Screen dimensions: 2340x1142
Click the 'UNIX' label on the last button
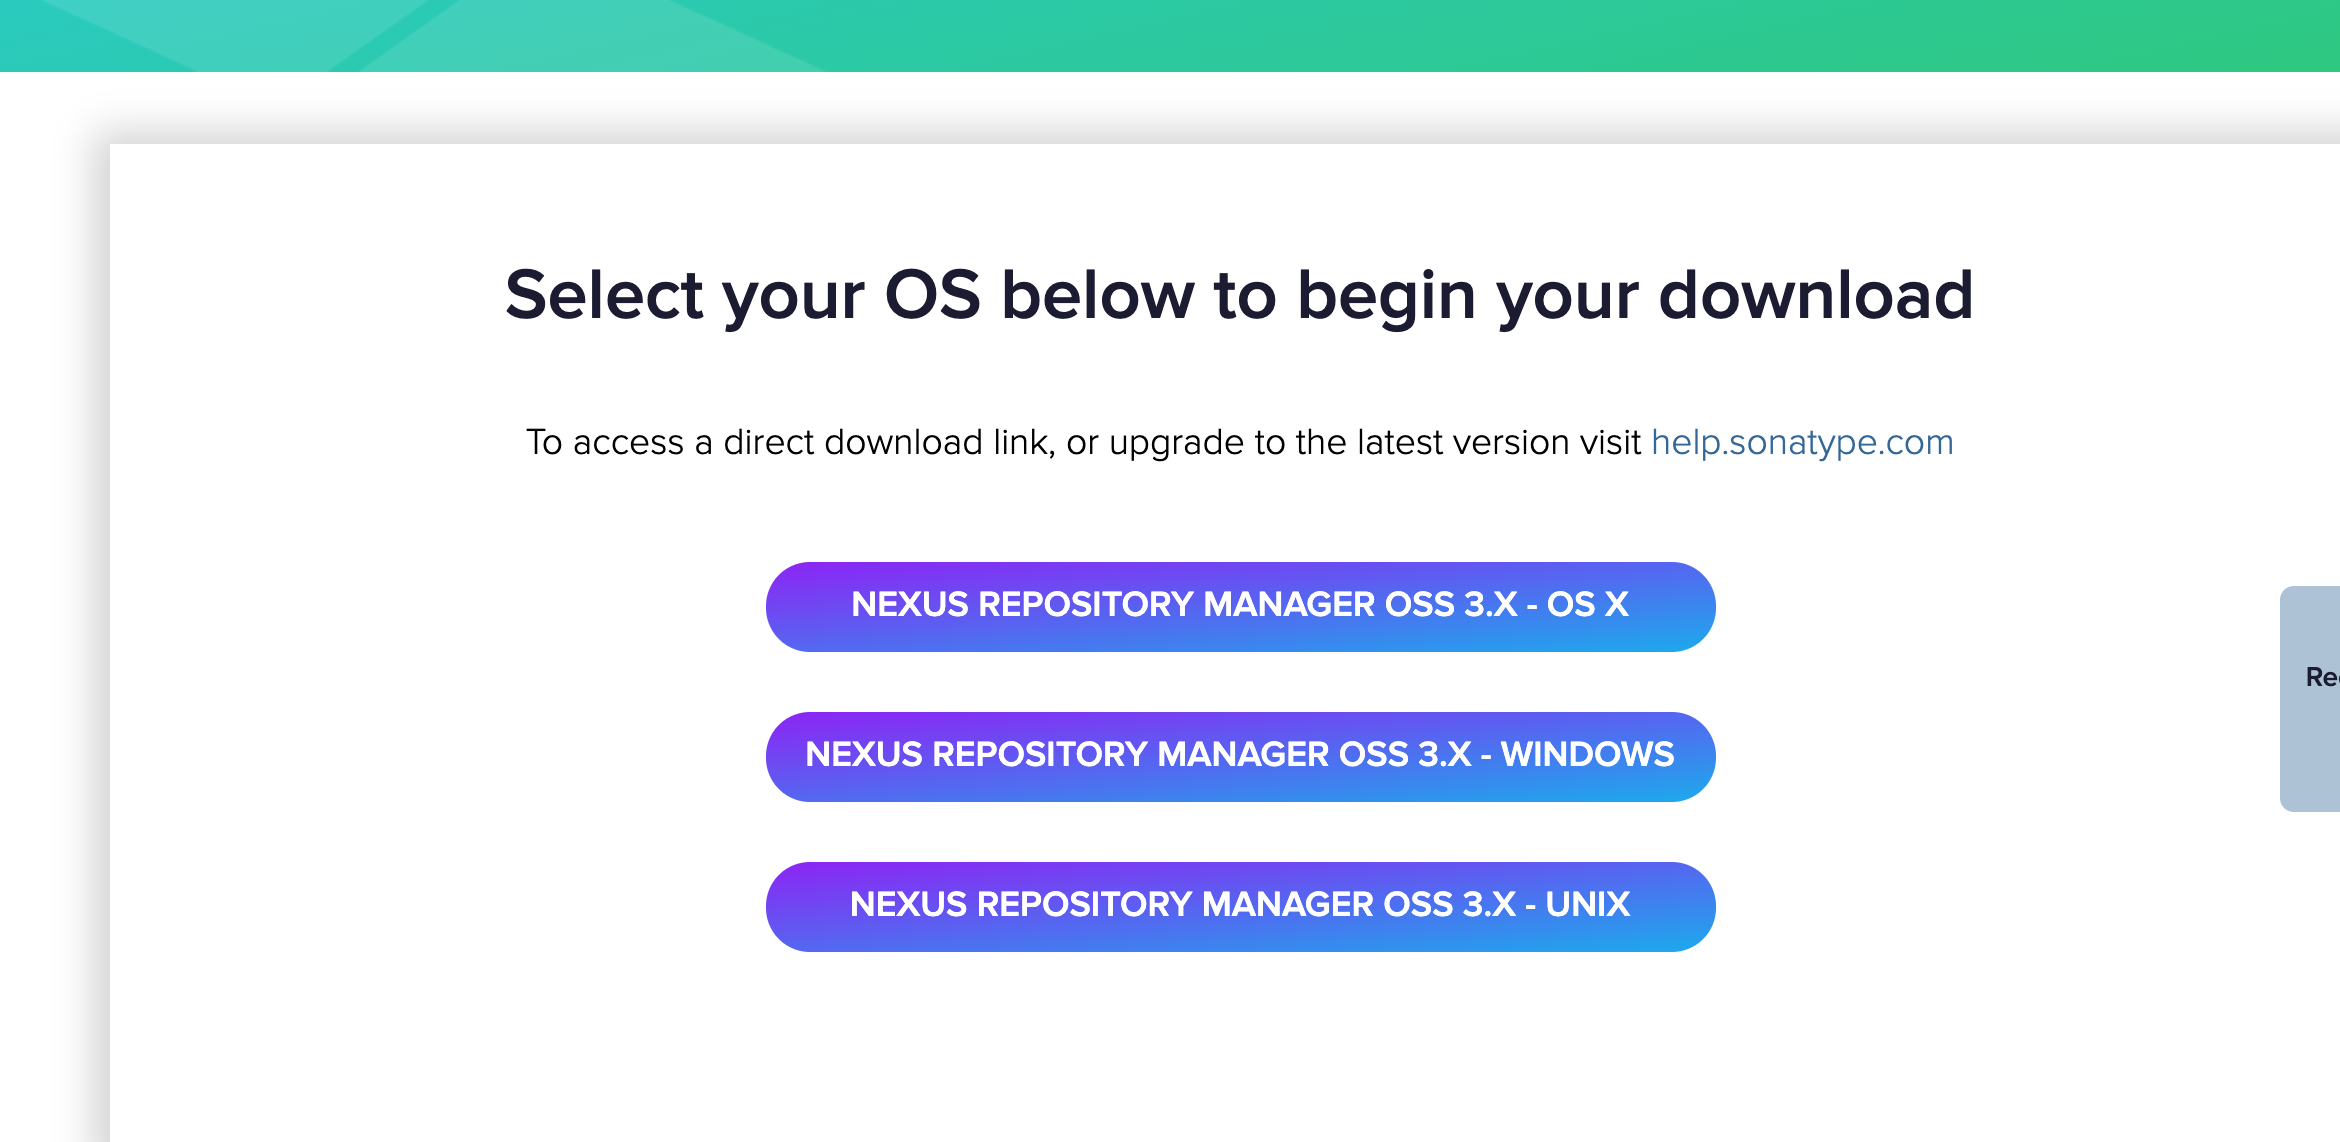pyautogui.click(x=1587, y=904)
